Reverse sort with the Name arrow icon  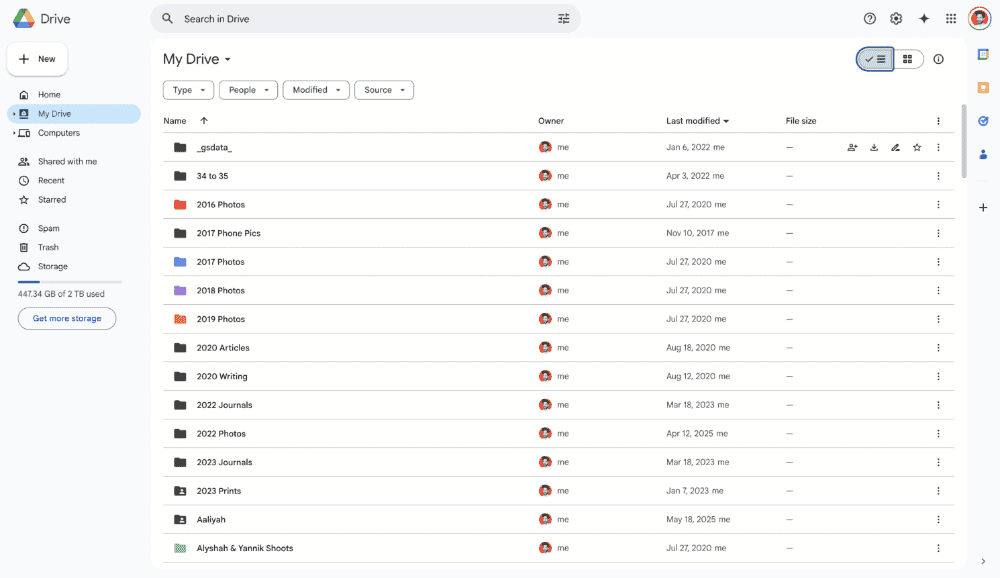[204, 121]
